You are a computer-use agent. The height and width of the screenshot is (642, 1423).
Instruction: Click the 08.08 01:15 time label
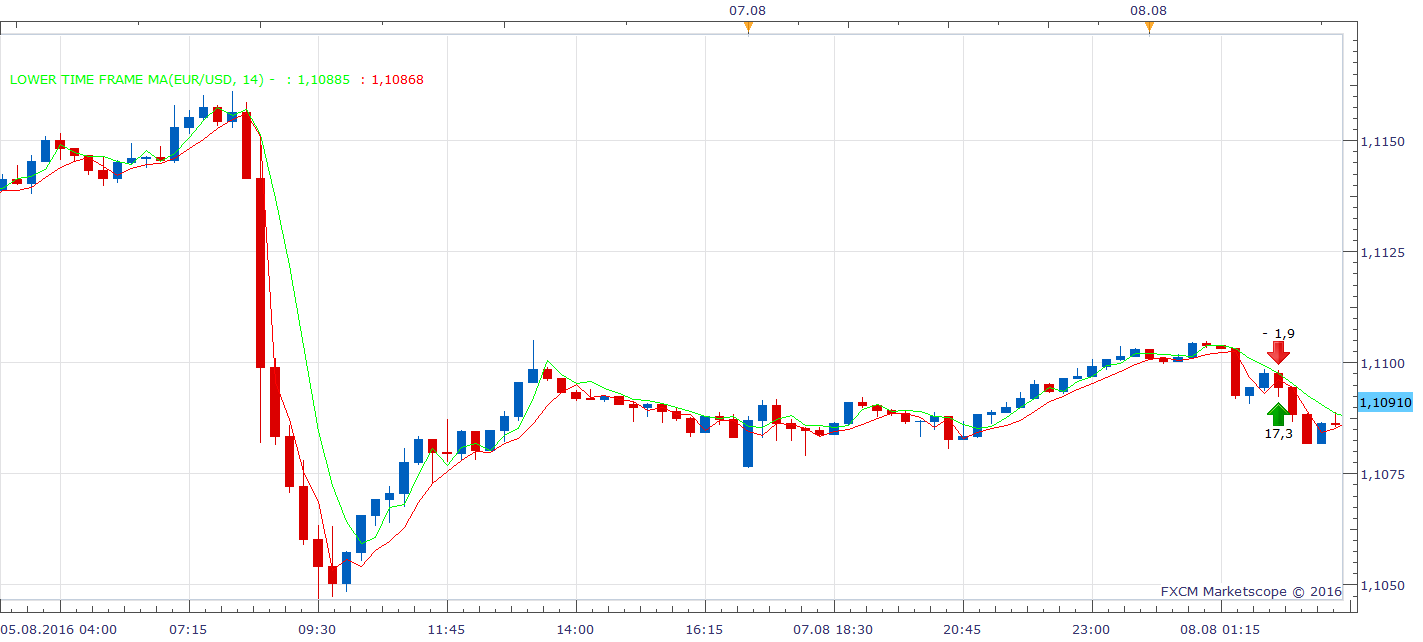pyautogui.click(x=1220, y=630)
